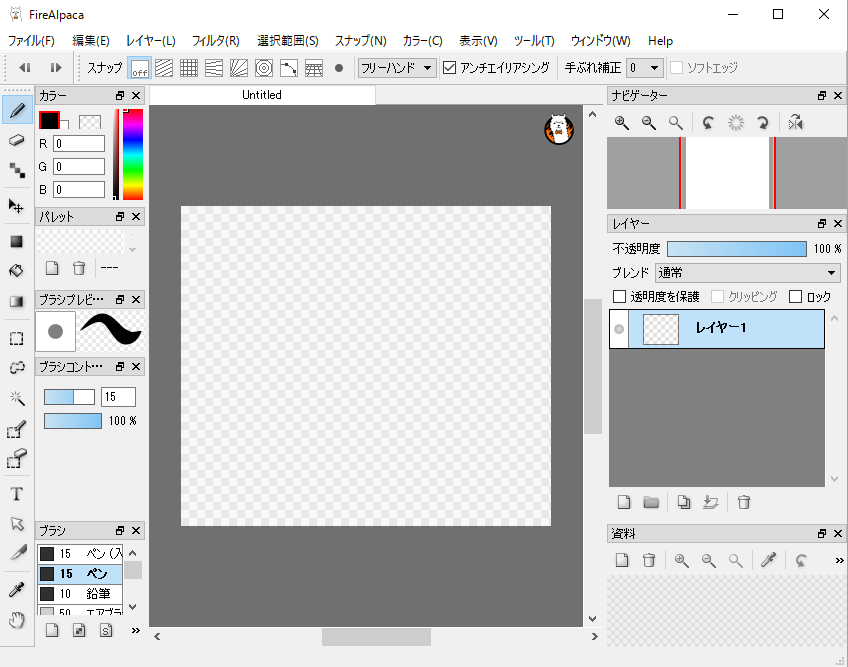Zoom in using the Navigator magnifier button
The height and width of the screenshot is (667, 848).
622,123
